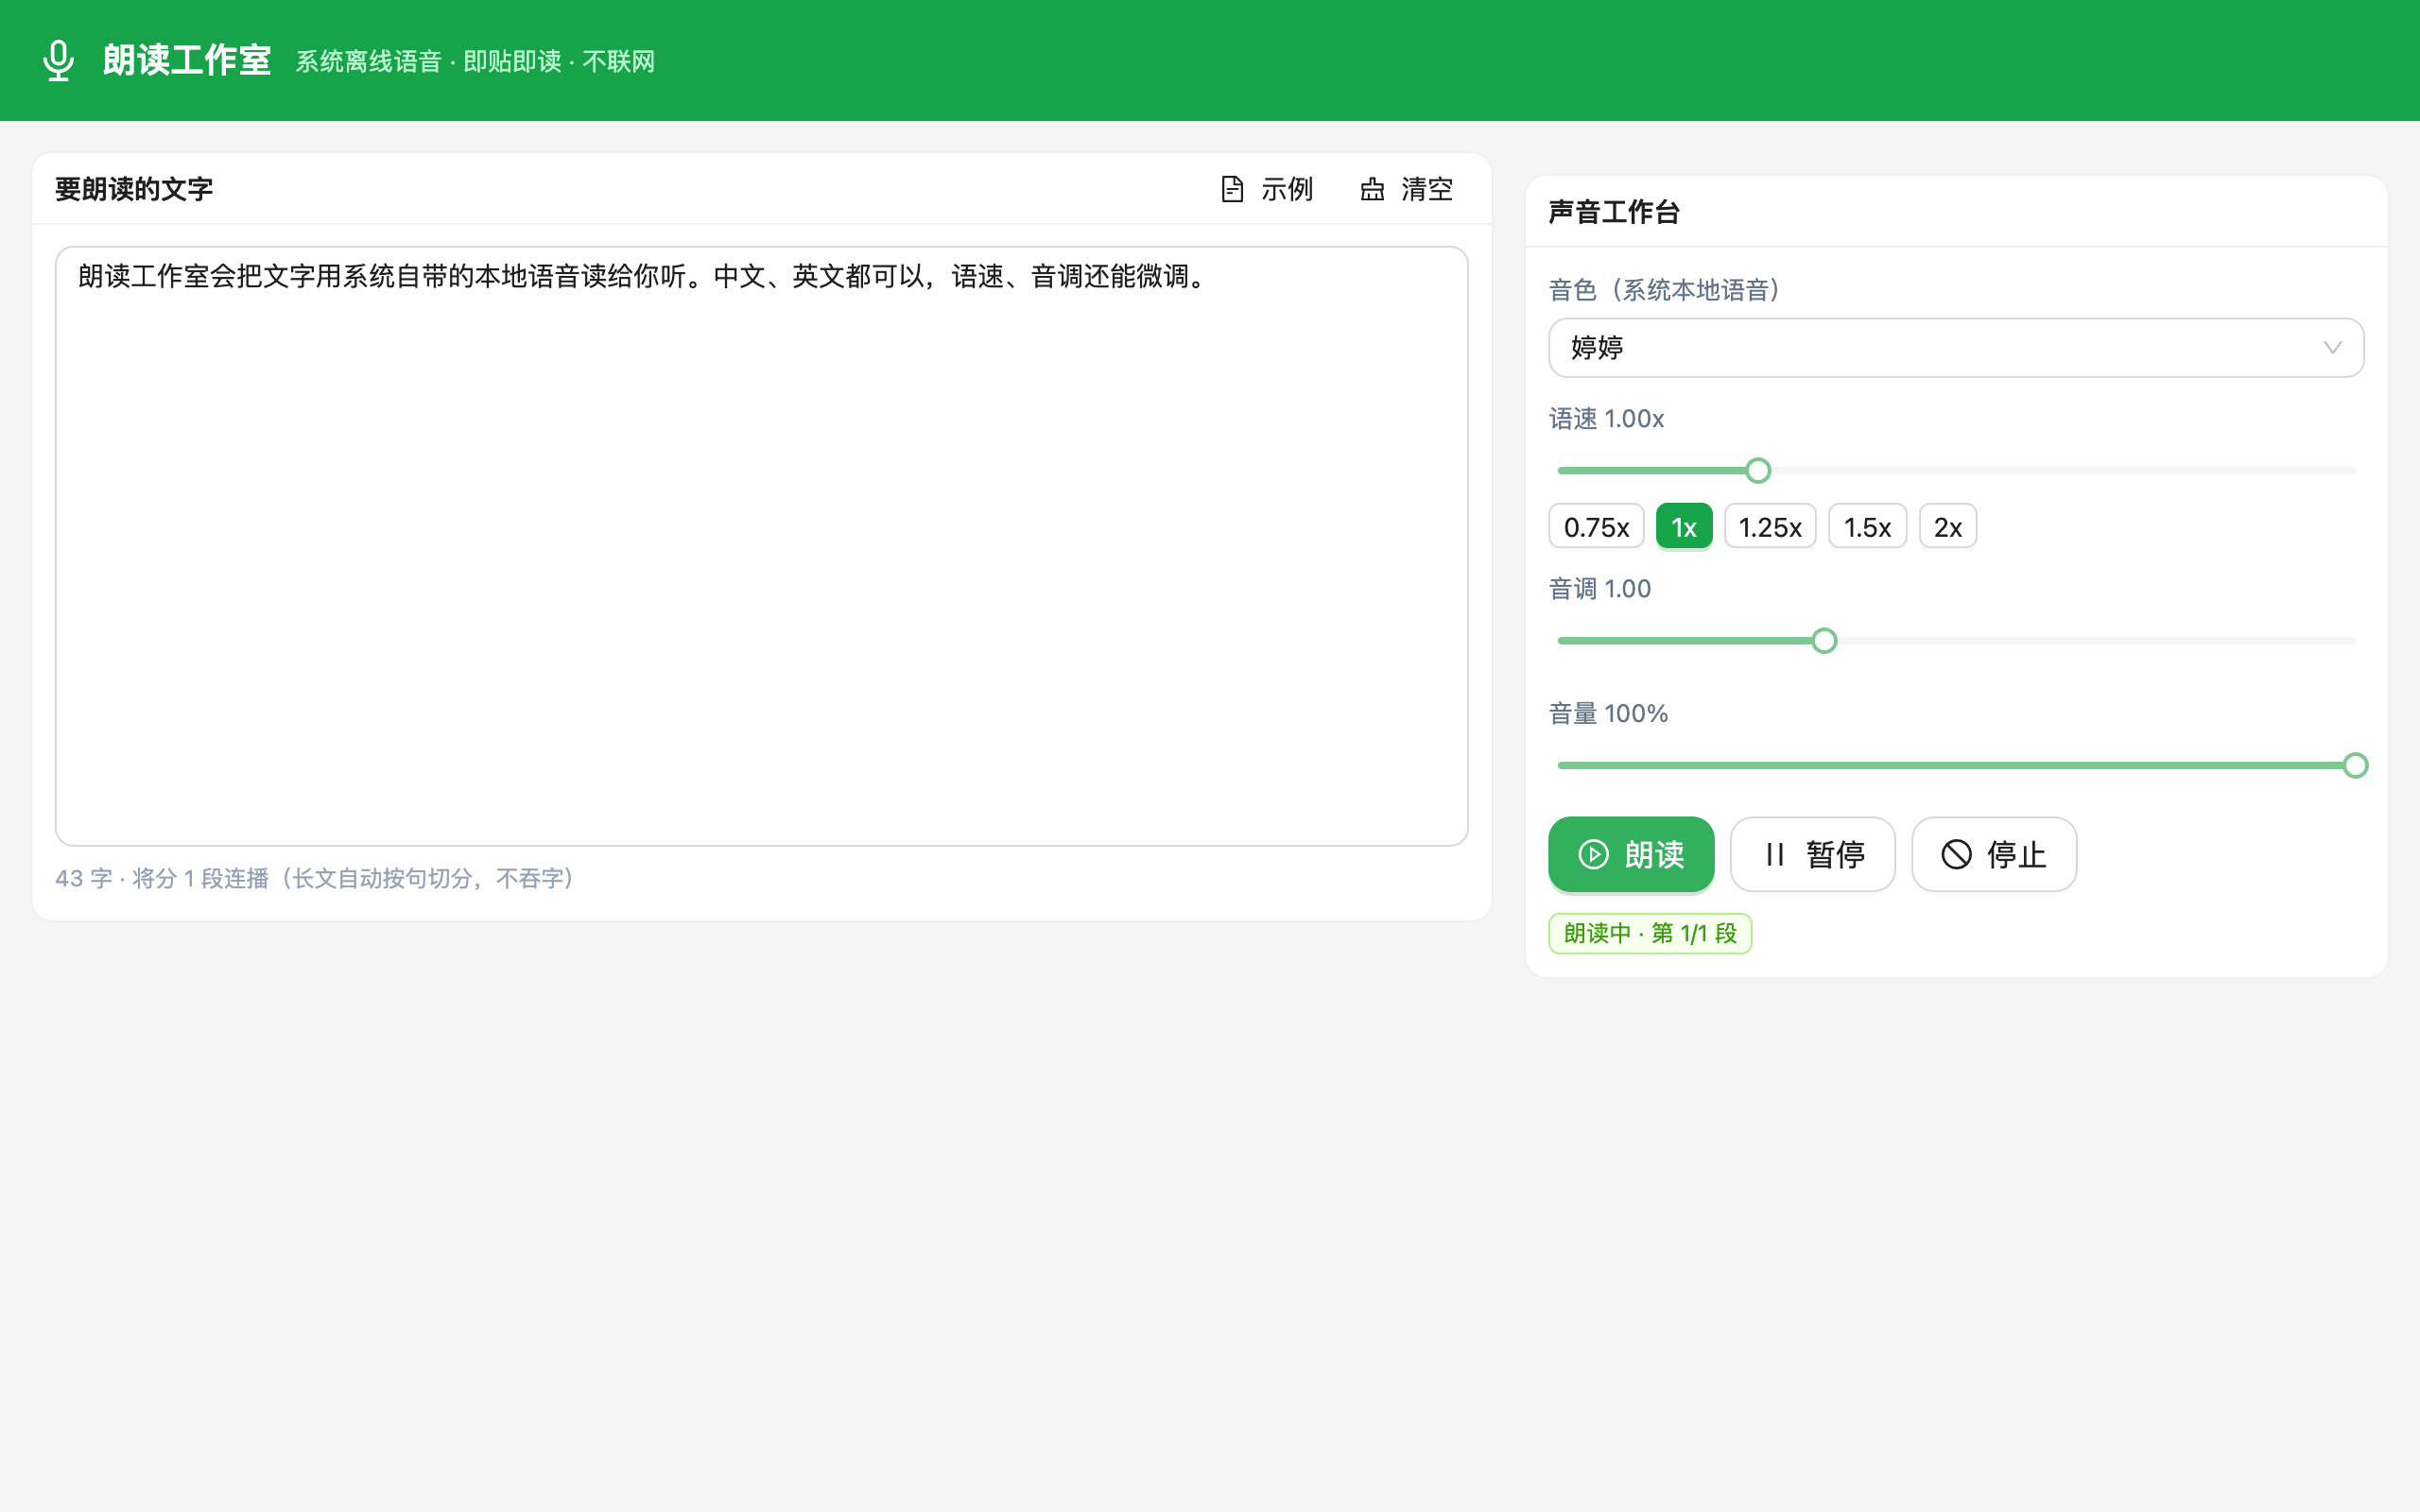Select the 1x speed preset
The height and width of the screenshot is (1512, 2420).
coord(1684,526)
